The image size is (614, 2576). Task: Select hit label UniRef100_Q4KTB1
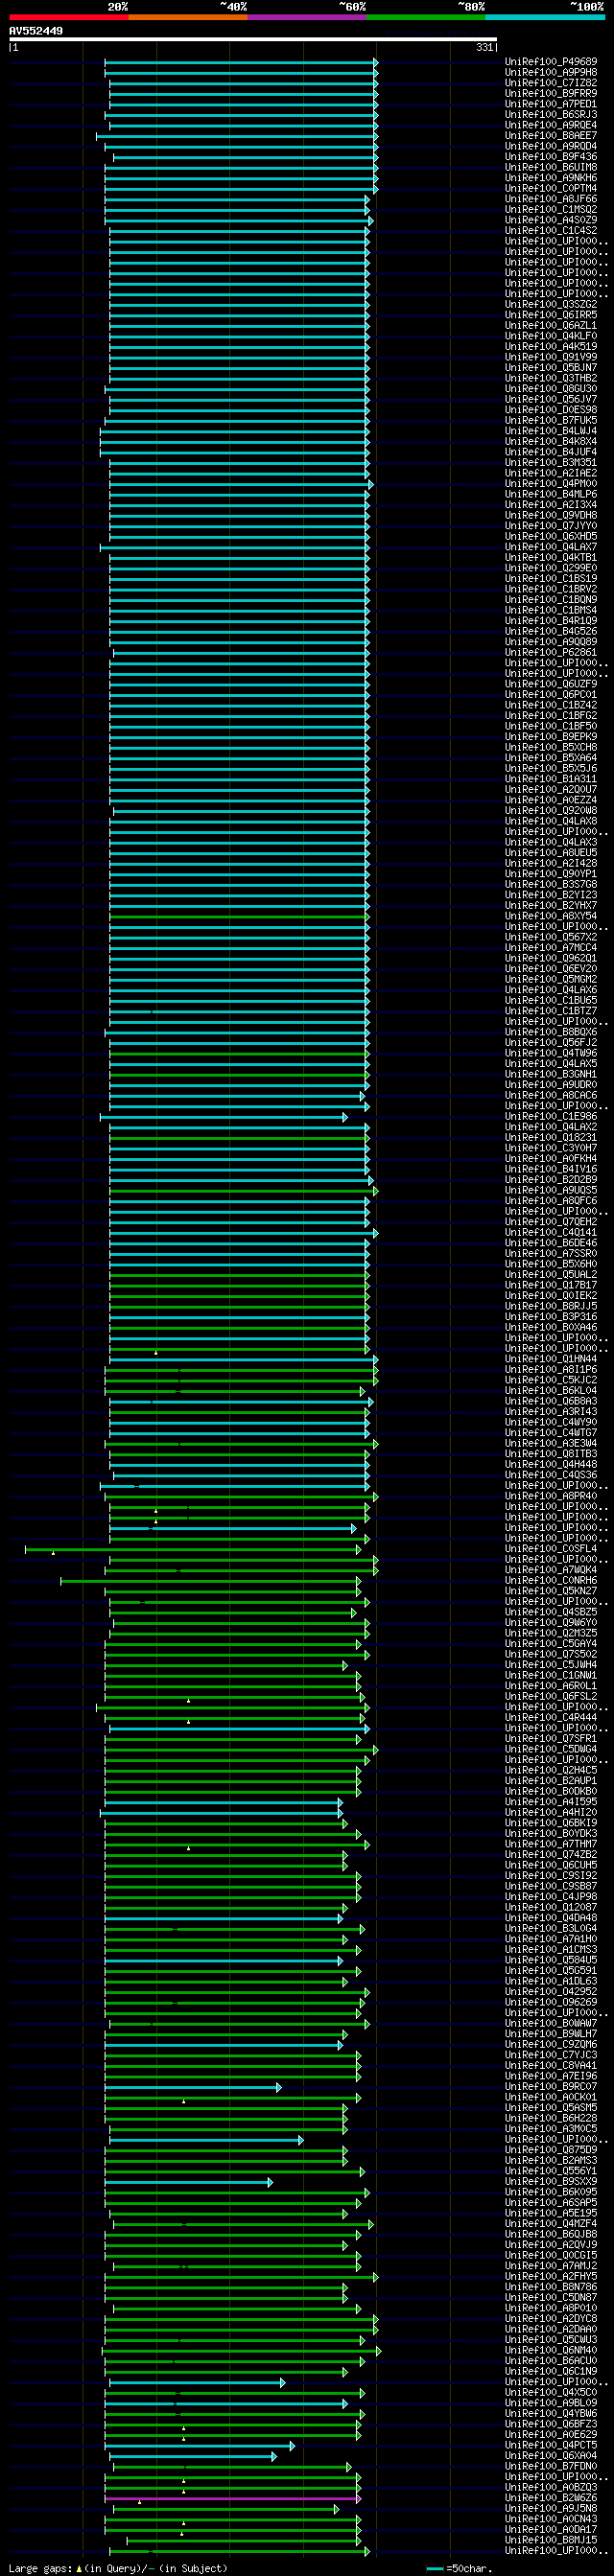[x=551, y=557]
